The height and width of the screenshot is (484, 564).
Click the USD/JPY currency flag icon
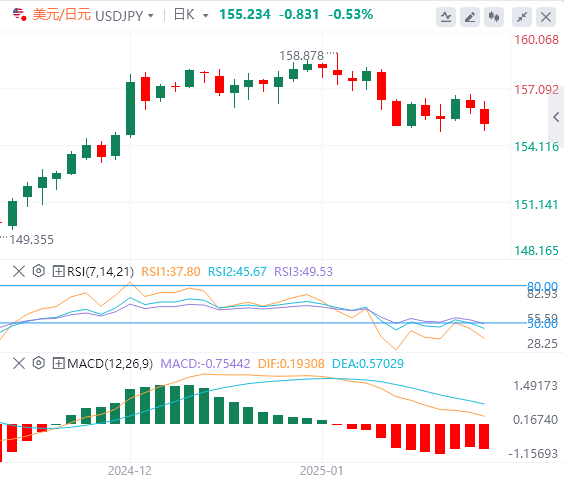[19, 15]
